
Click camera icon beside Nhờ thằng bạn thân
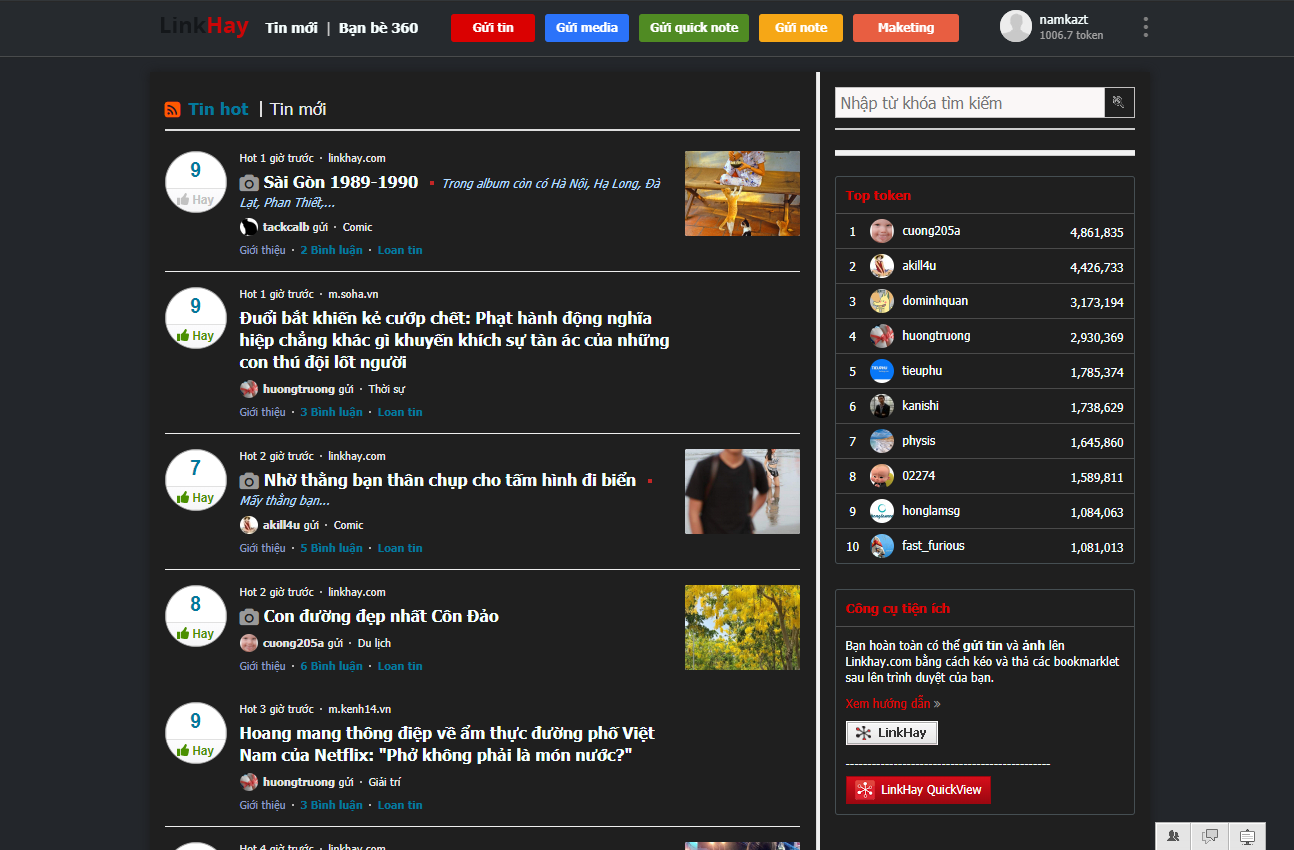pyautogui.click(x=249, y=481)
